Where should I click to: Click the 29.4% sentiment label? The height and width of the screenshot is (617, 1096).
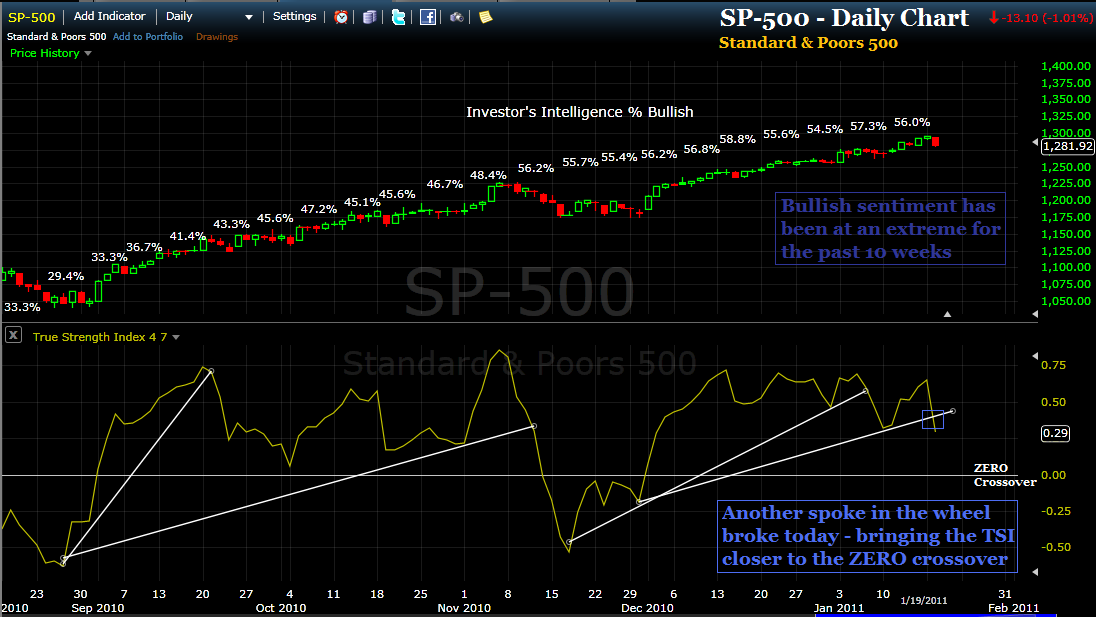click(66, 276)
